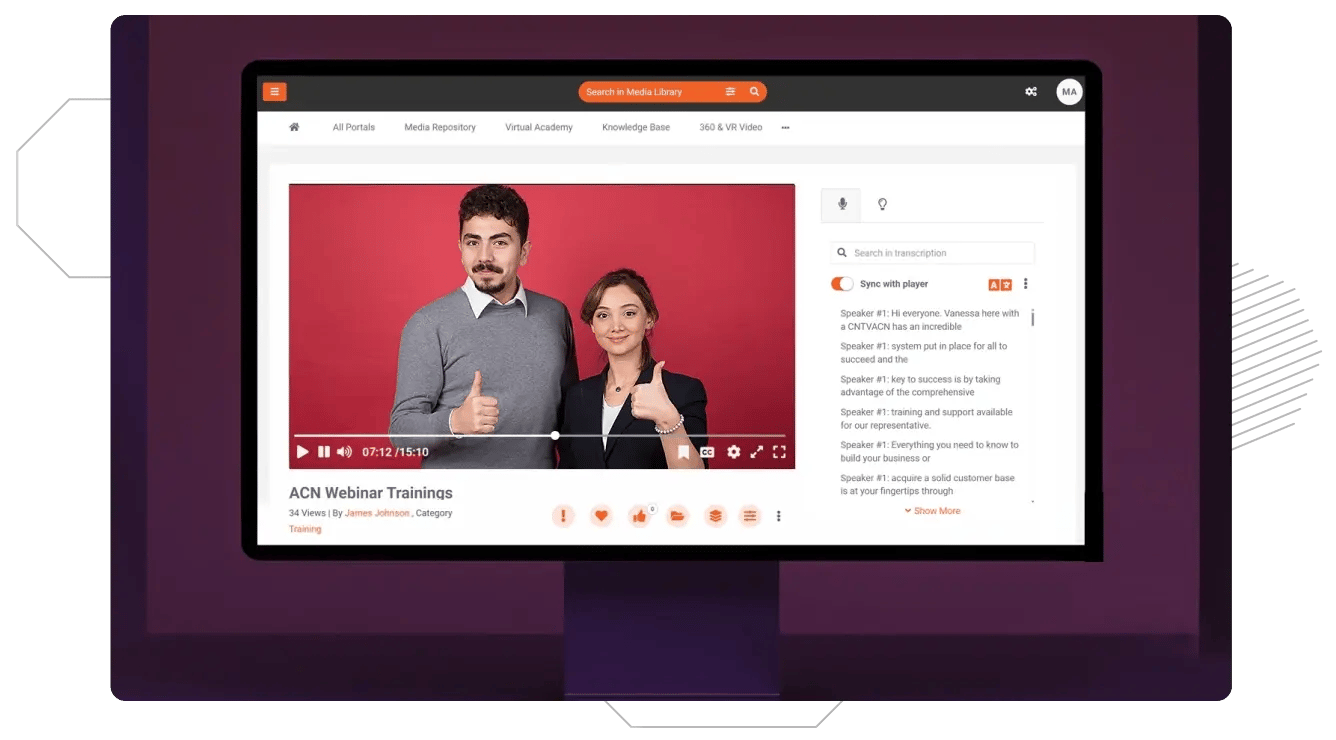1336x740 pixels.
Task: Like the video with thumbs-up
Action: [x=639, y=516]
